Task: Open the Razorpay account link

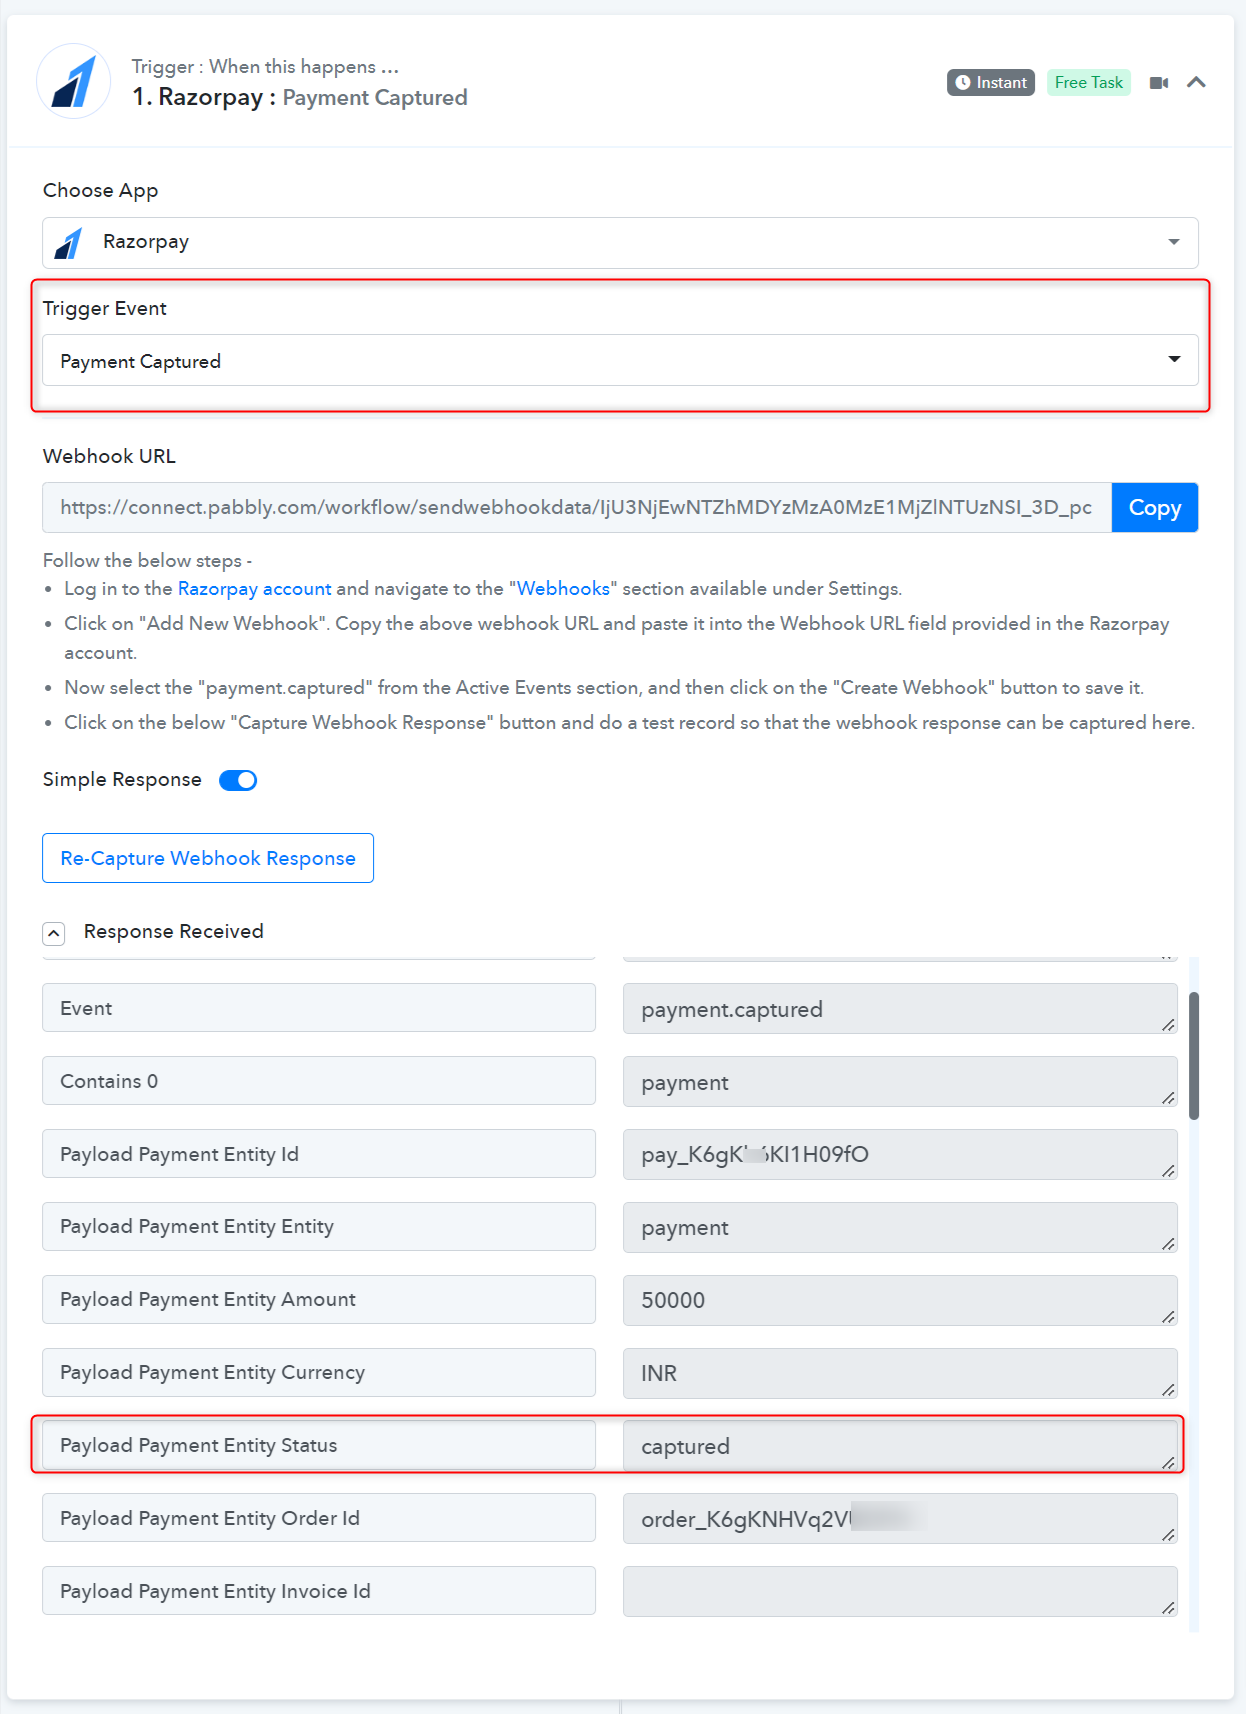Action: click(x=254, y=589)
